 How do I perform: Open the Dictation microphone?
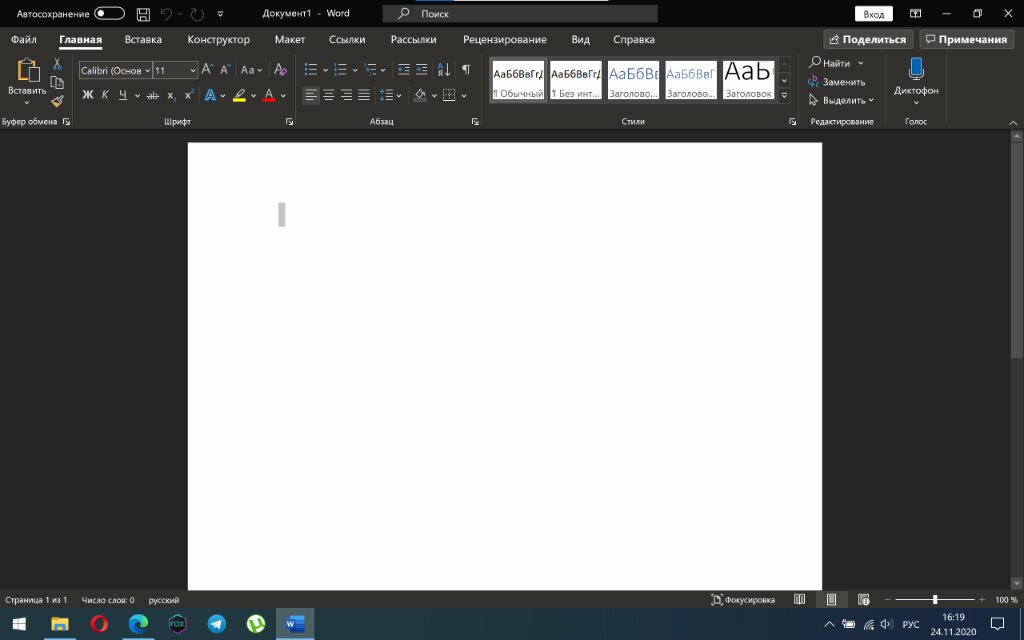(916, 69)
